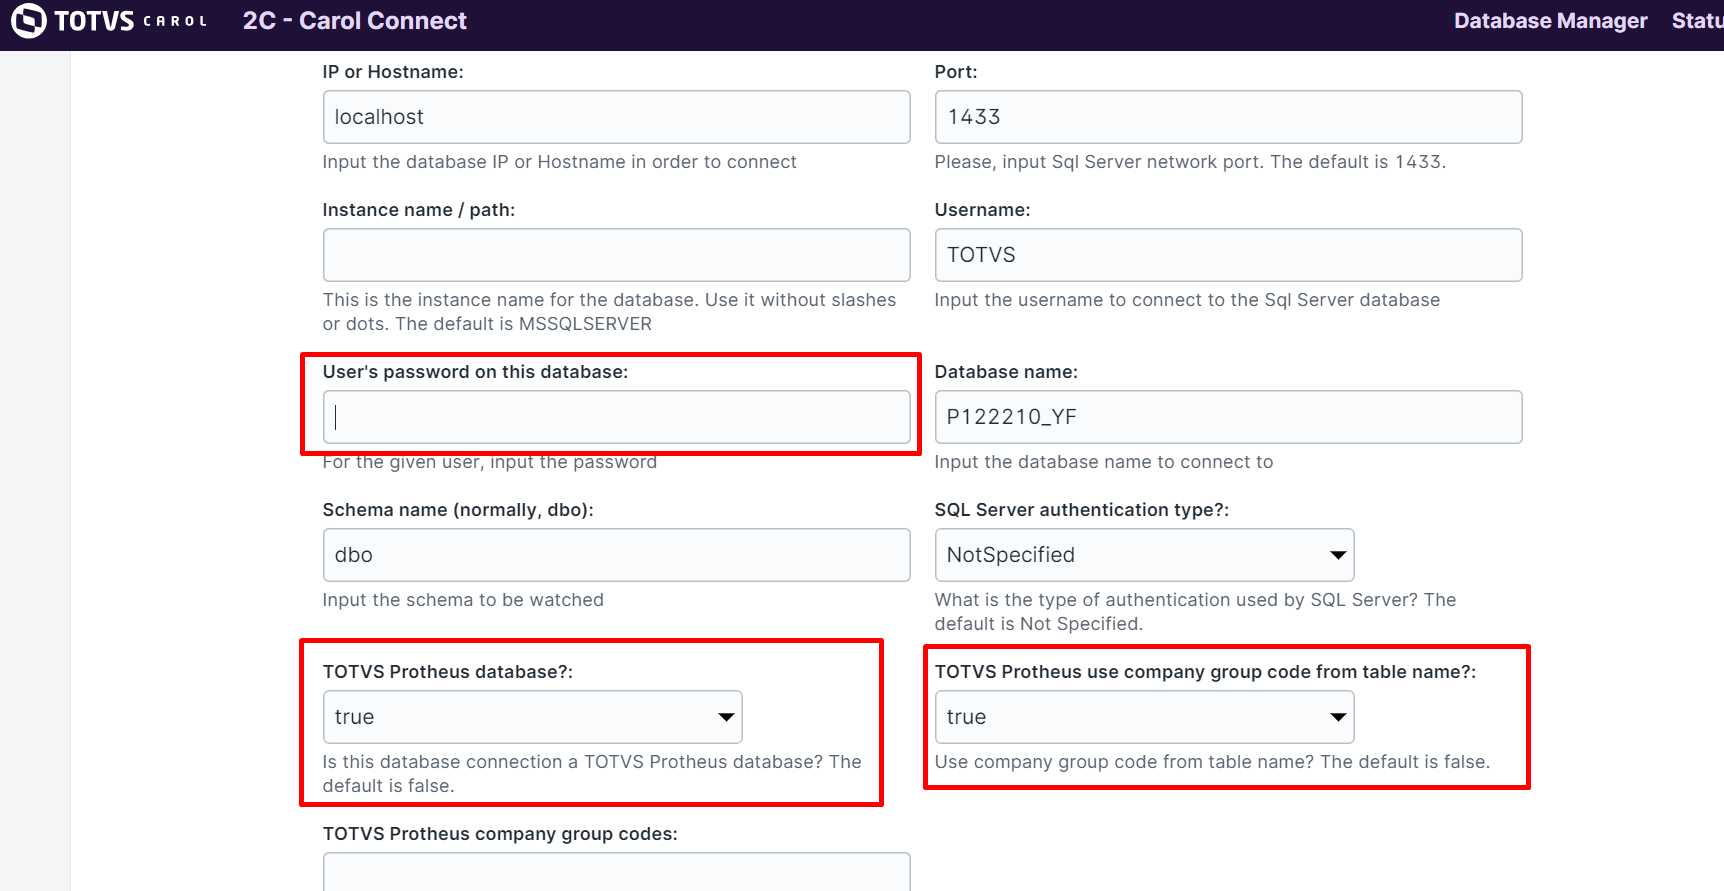Click the 2C - Carol Connect title

tap(354, 21)
